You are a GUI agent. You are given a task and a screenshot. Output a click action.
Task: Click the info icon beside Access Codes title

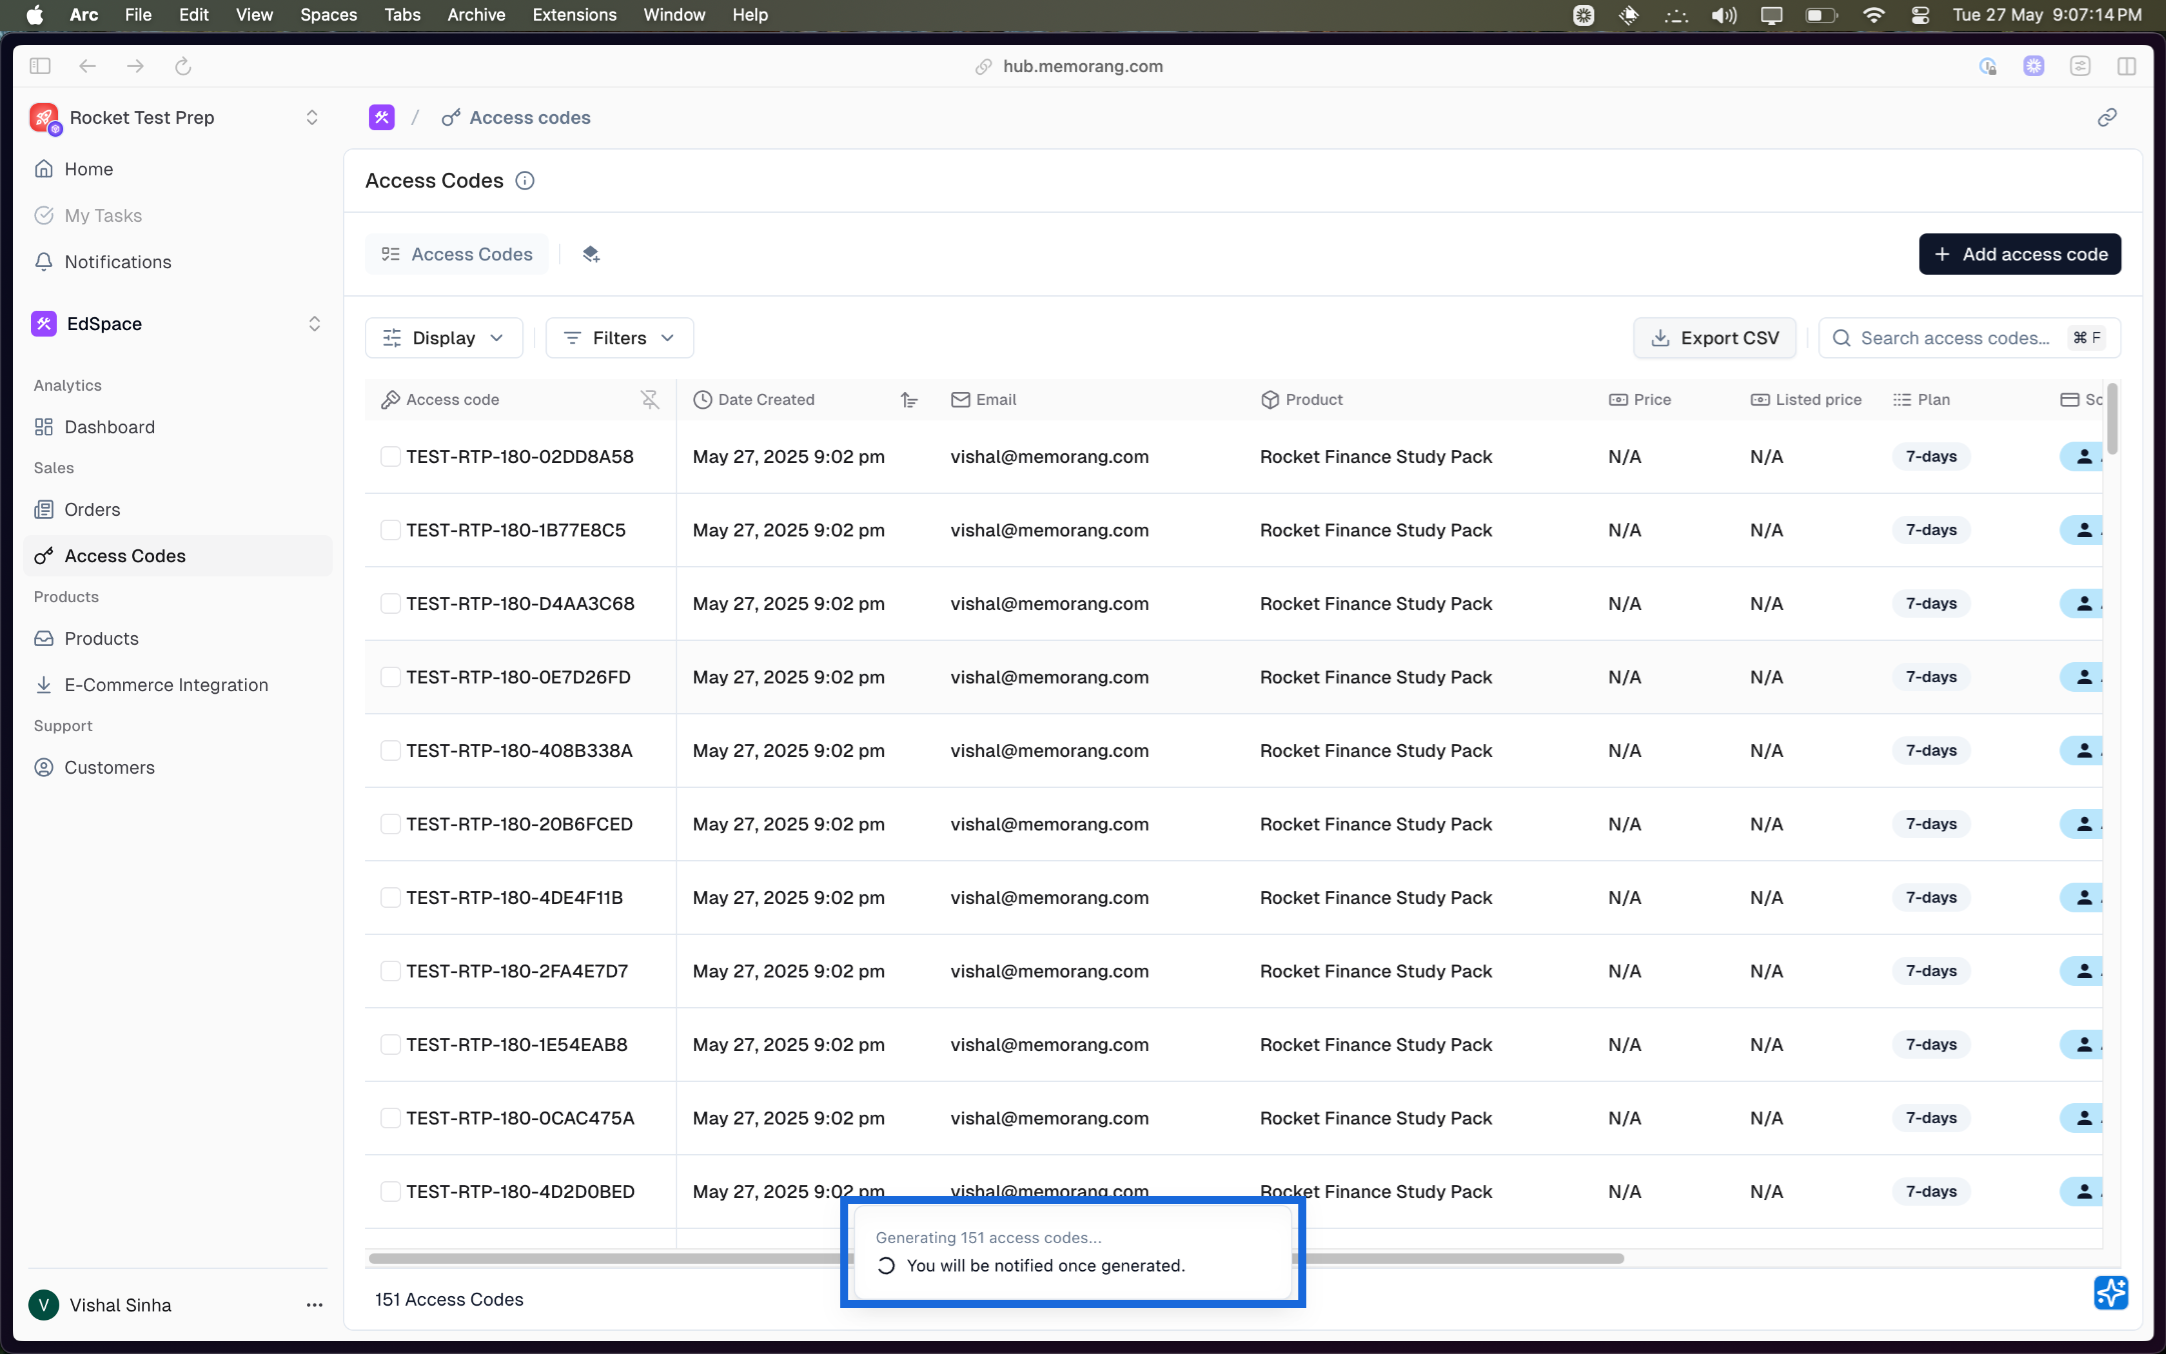point(524,181)
